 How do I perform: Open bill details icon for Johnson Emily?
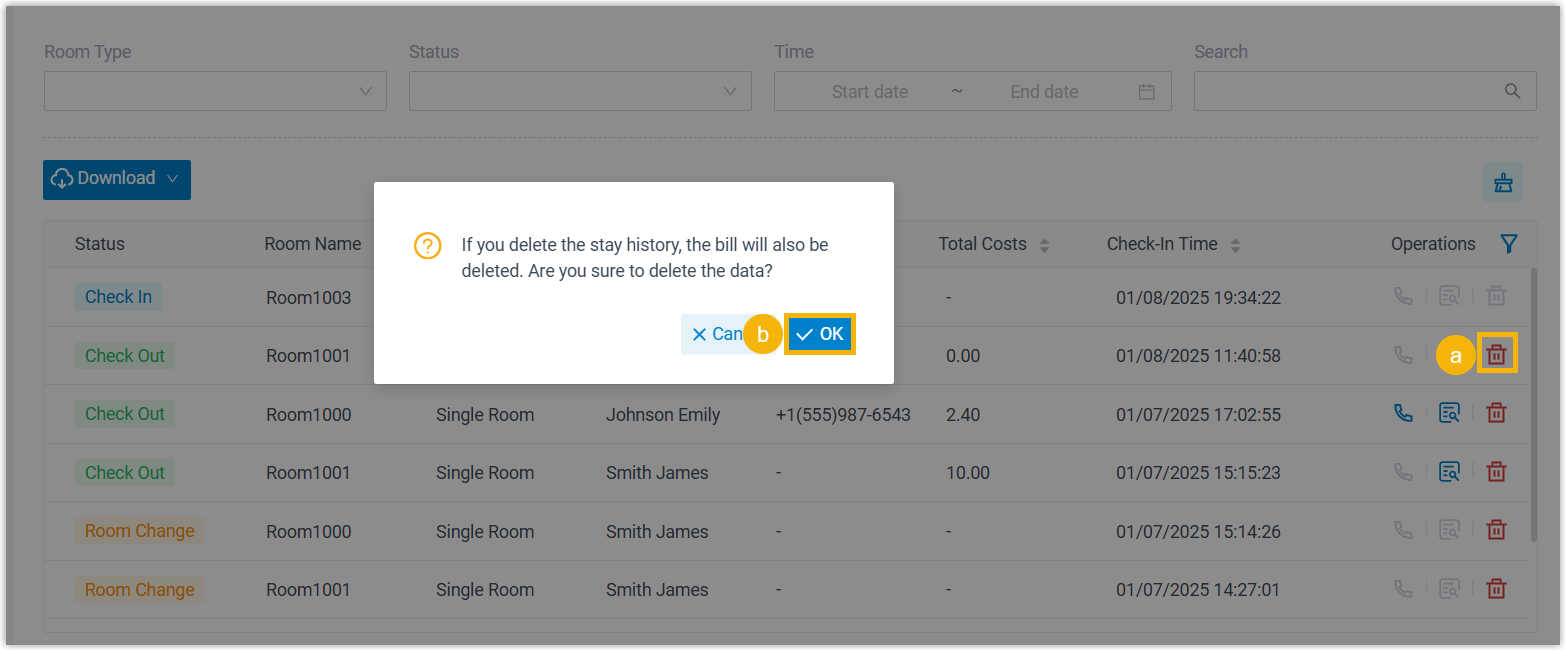coord(1449,413)
